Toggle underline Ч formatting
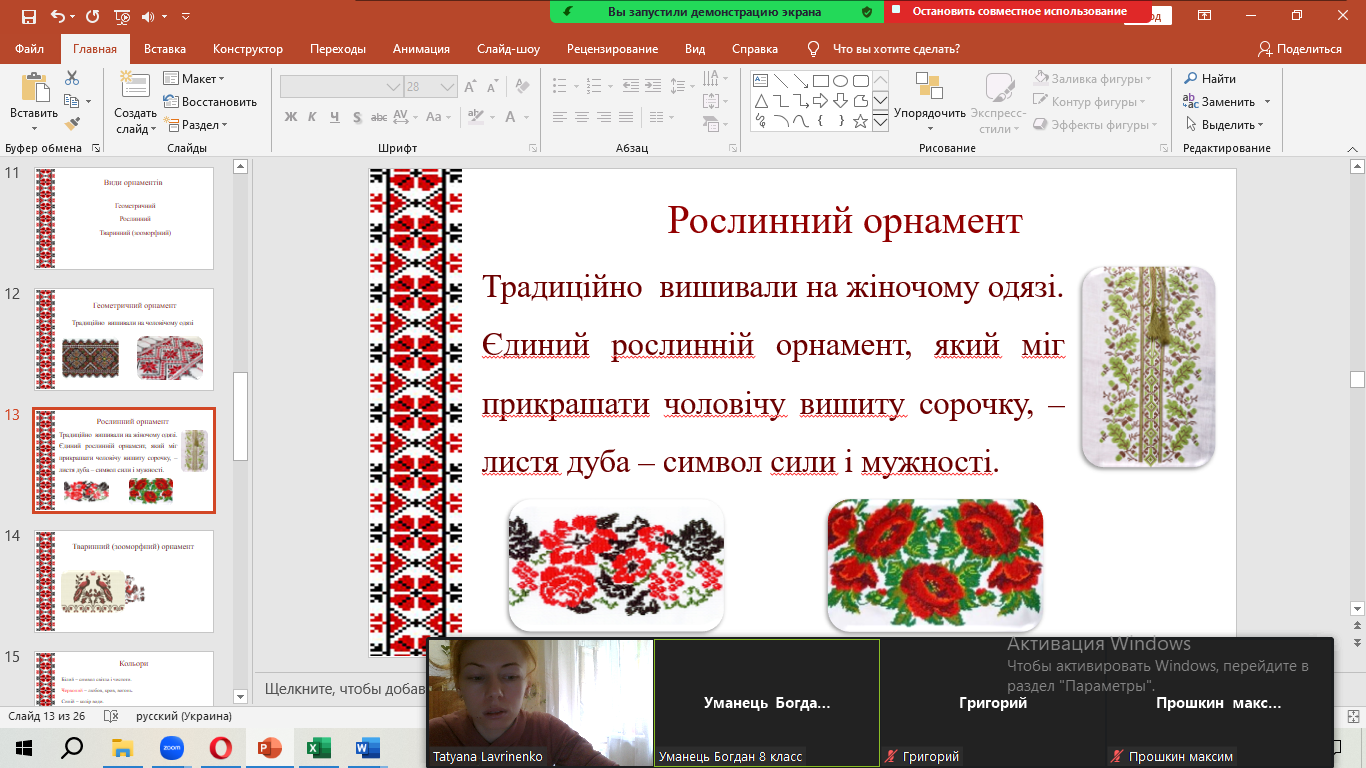The width and height of the screenshot is (1366, 768). pyautogui.click(x=336, y=117)
